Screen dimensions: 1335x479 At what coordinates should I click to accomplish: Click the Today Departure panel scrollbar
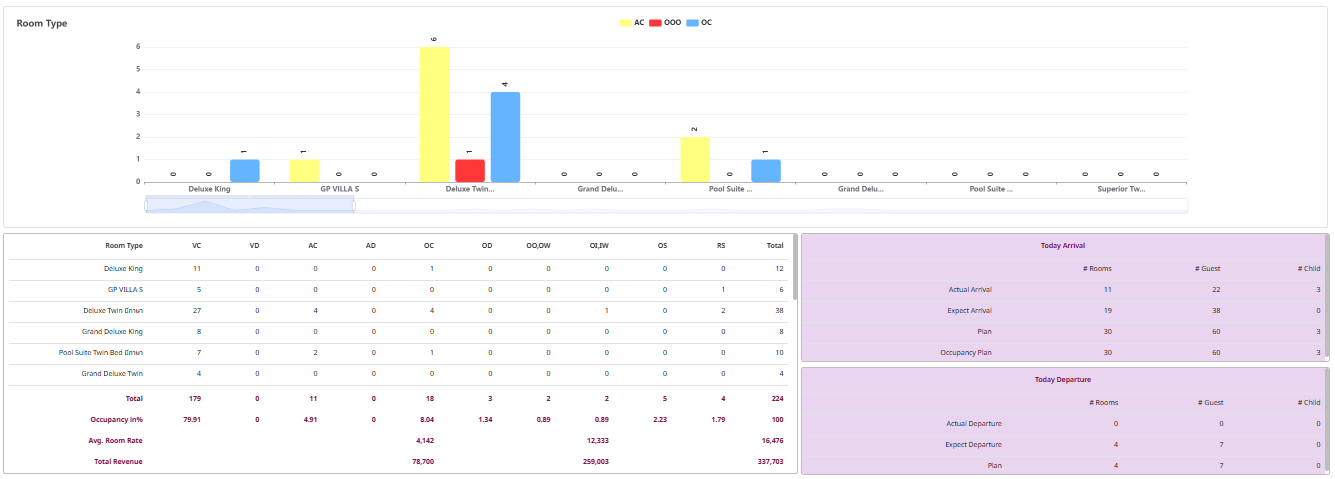coord(1327,420)
